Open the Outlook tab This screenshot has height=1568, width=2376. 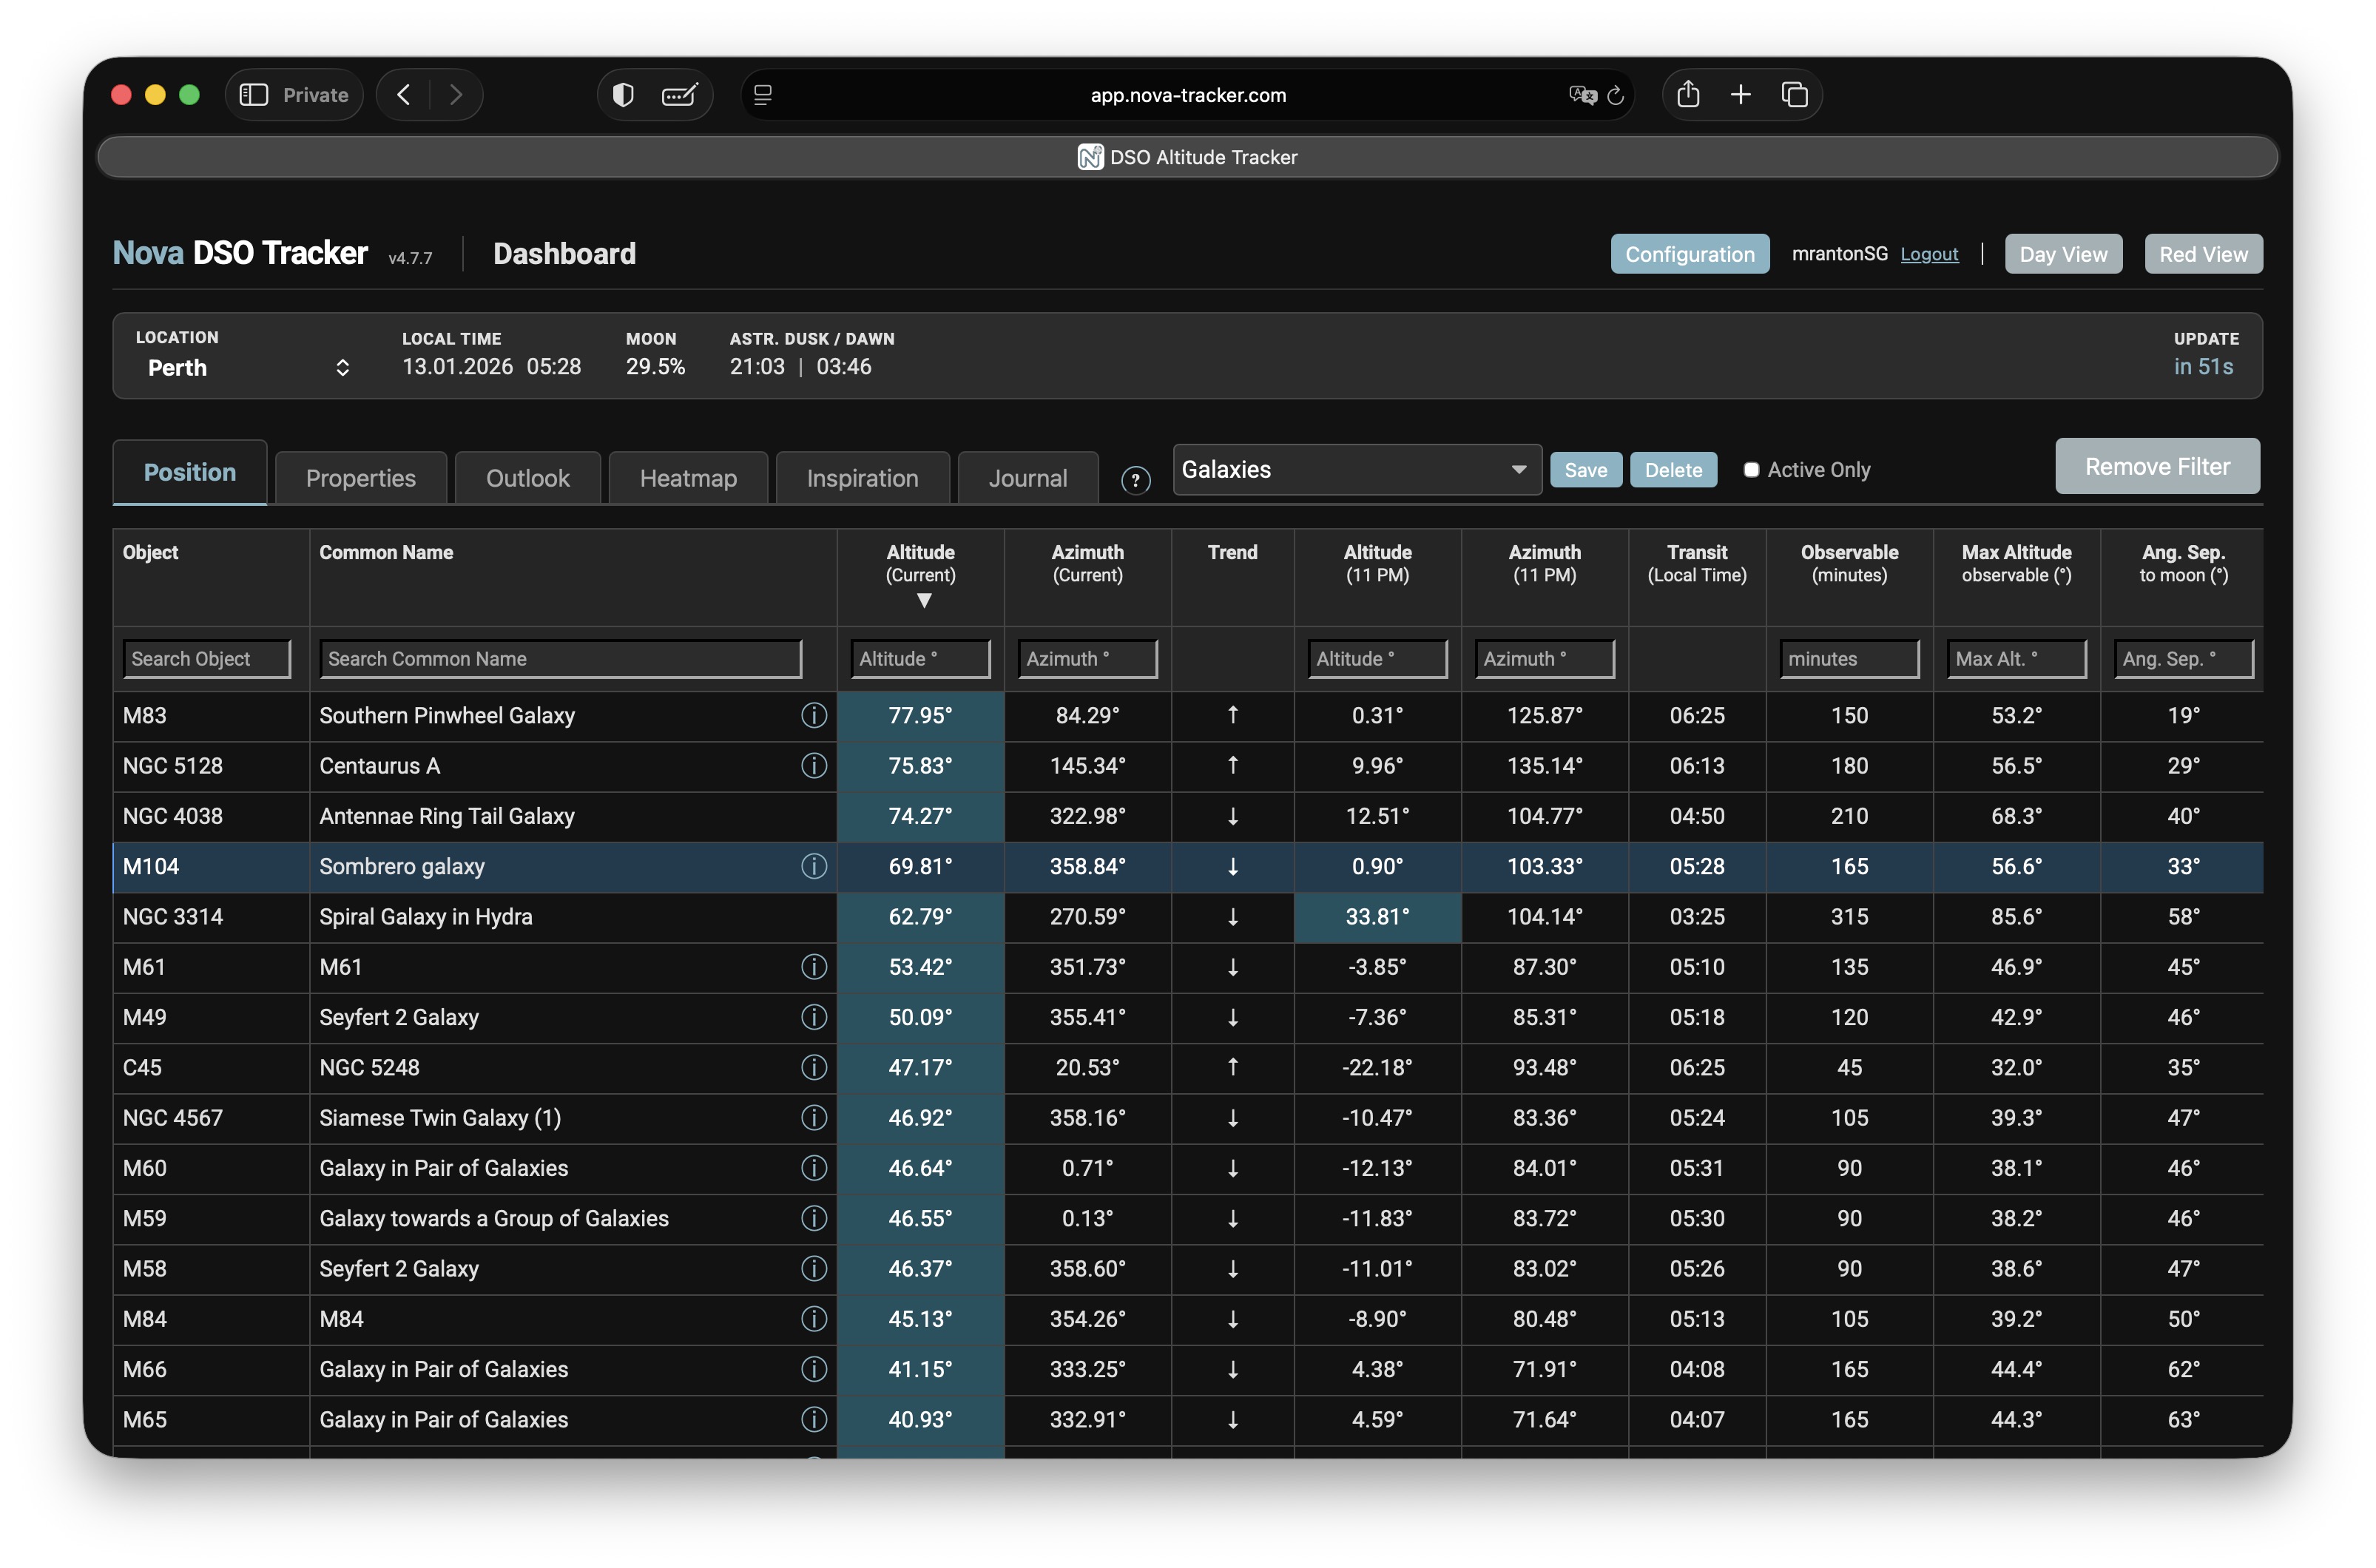[527, 478]
